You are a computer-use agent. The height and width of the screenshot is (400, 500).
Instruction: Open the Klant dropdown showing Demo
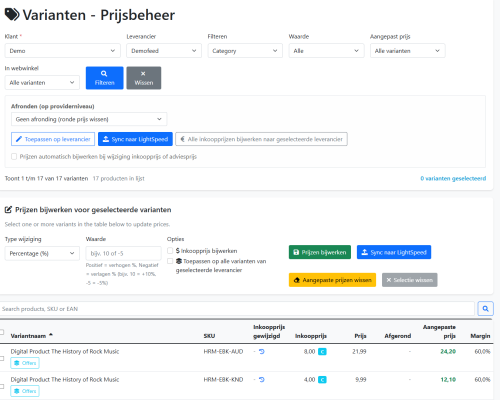62,51
